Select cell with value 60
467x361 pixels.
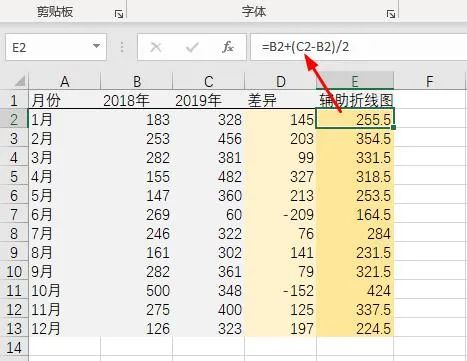(209, 215)
